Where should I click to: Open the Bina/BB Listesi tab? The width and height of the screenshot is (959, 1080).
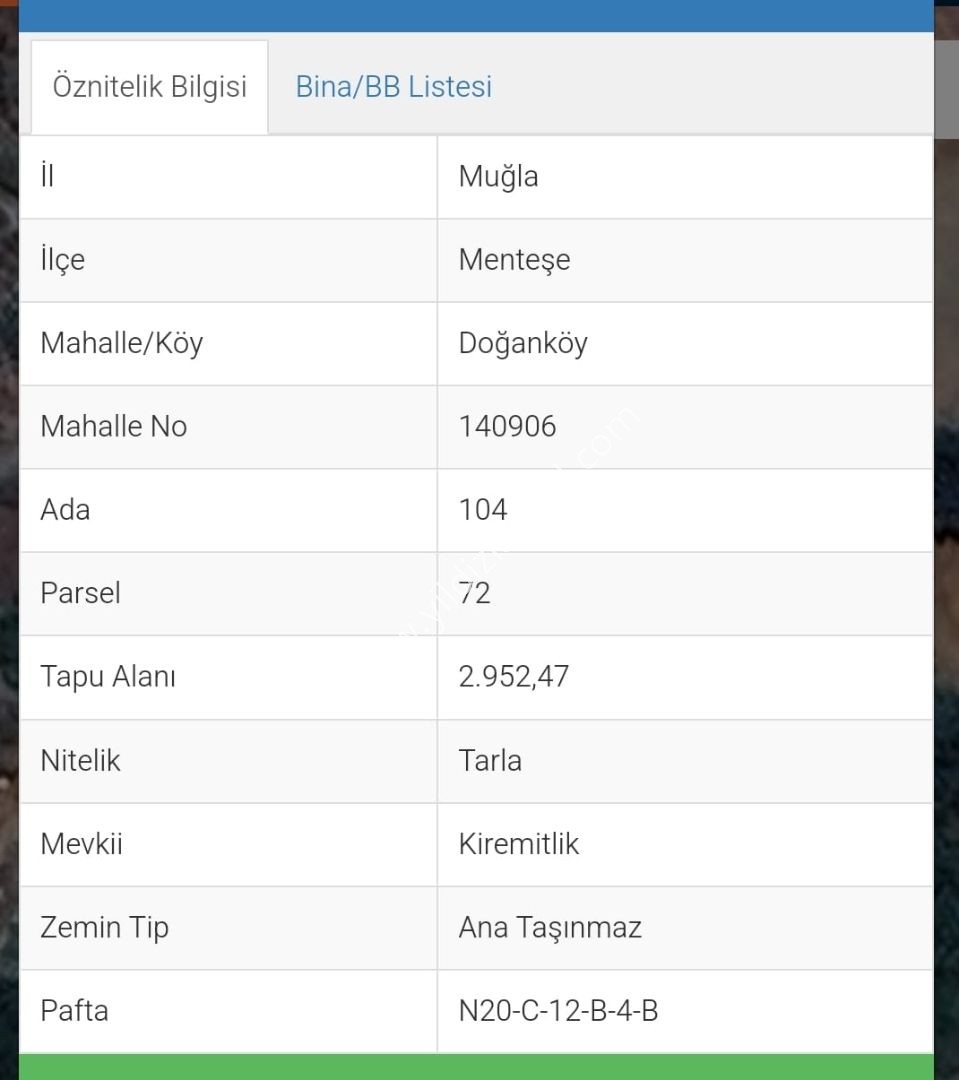(393, 87)
